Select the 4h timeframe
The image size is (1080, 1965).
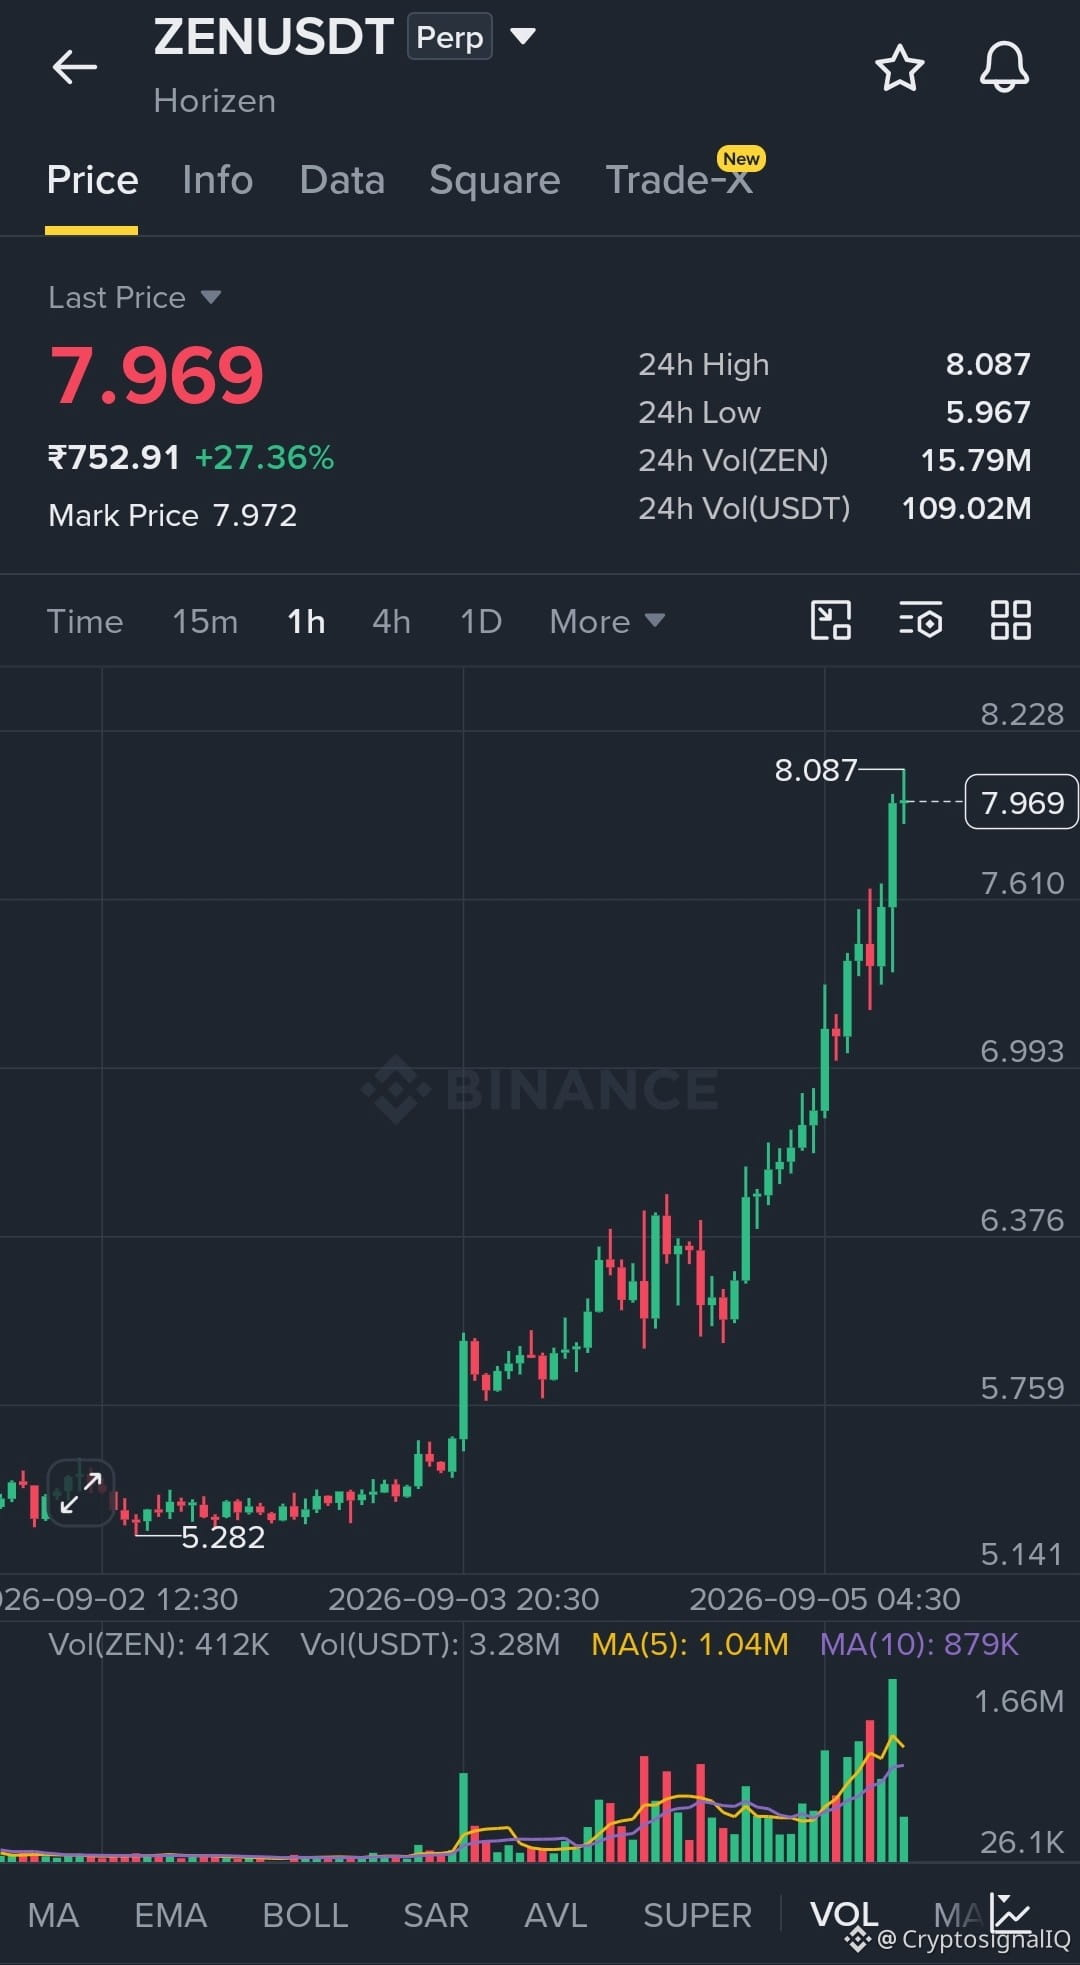[391, 621]
